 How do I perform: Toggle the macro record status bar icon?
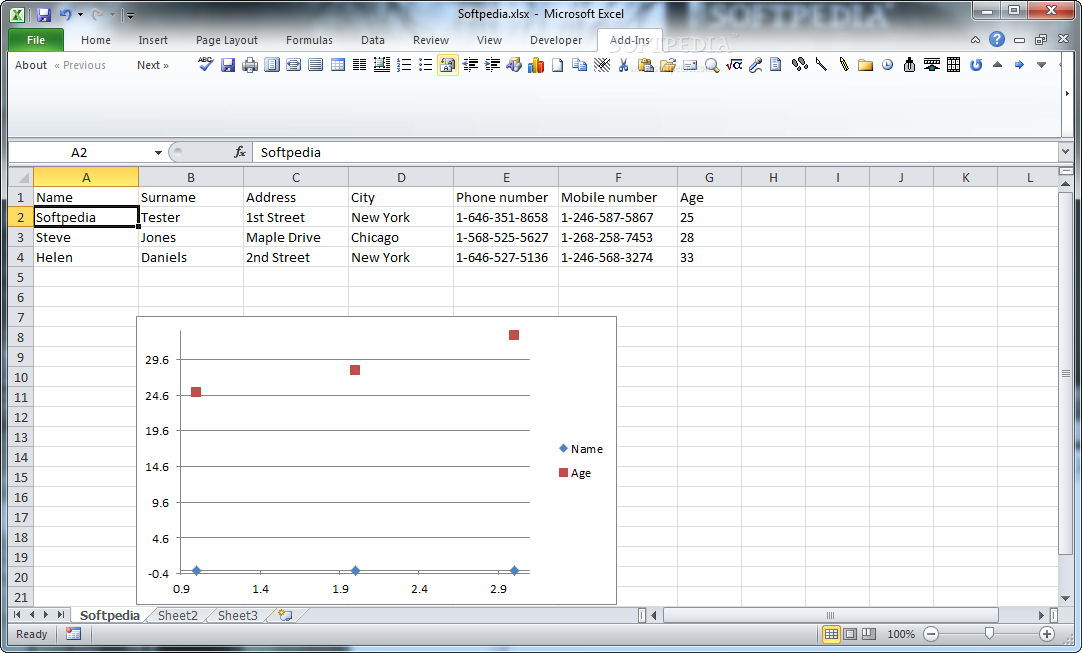pyautogui.click(x=73, y=633)
